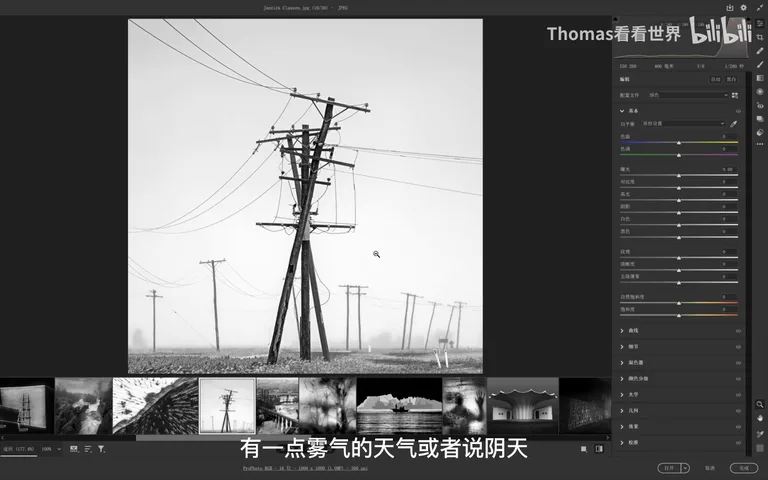Toggle visibility eye of 基本 panel
The height and width of the screenshot is (480, 768).
738,111
